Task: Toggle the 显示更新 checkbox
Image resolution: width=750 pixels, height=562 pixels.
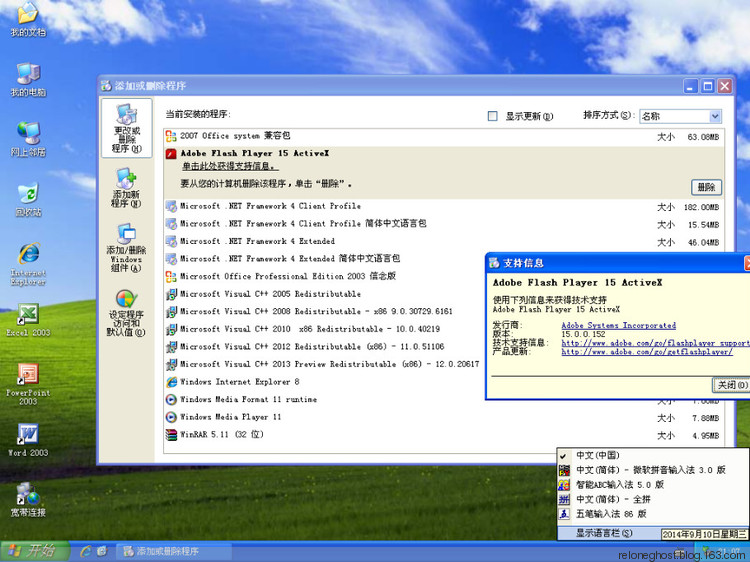Action: [492, 116]
